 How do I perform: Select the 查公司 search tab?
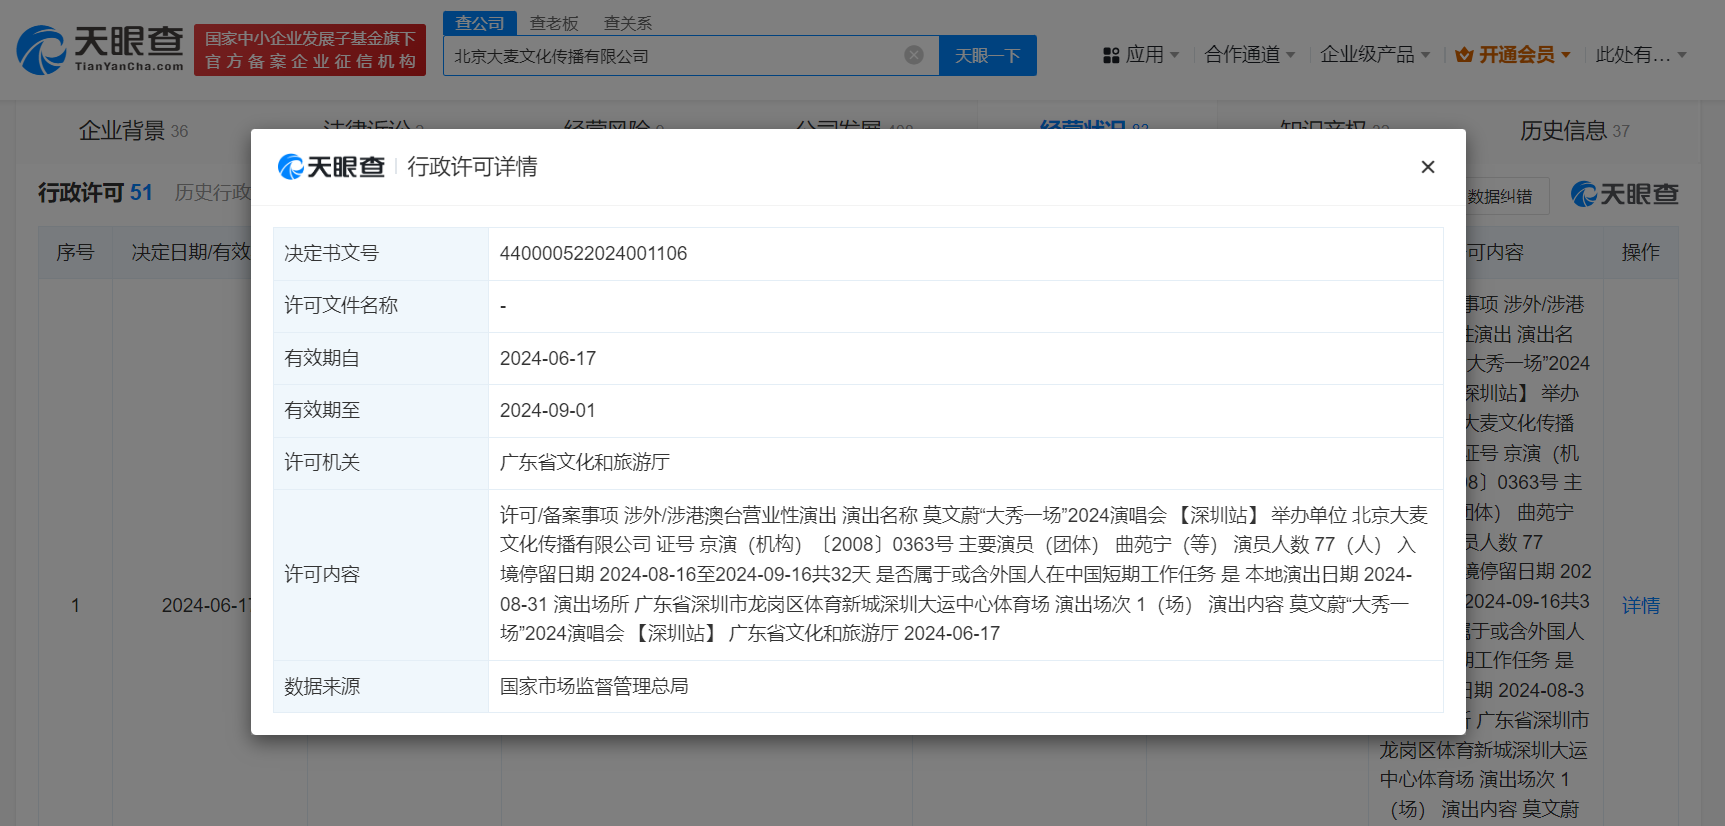click(x=480, y=23)
